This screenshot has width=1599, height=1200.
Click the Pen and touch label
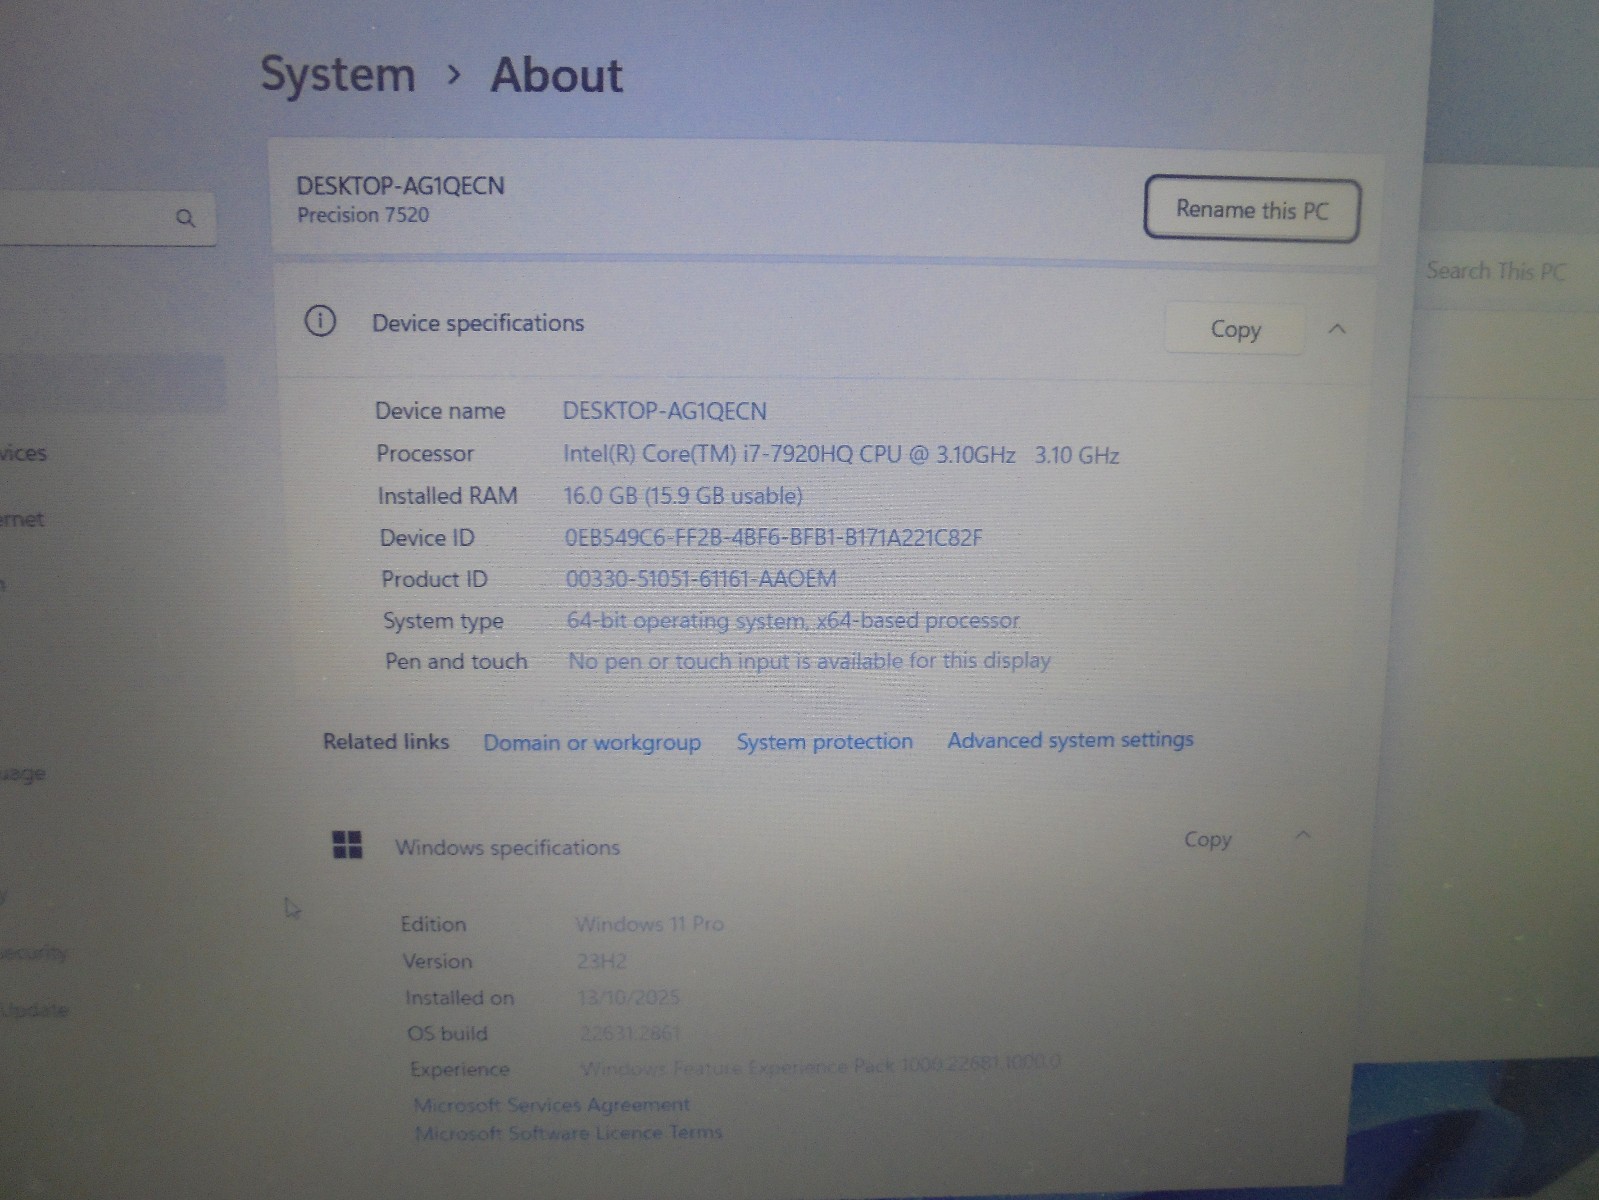point(456,661)
